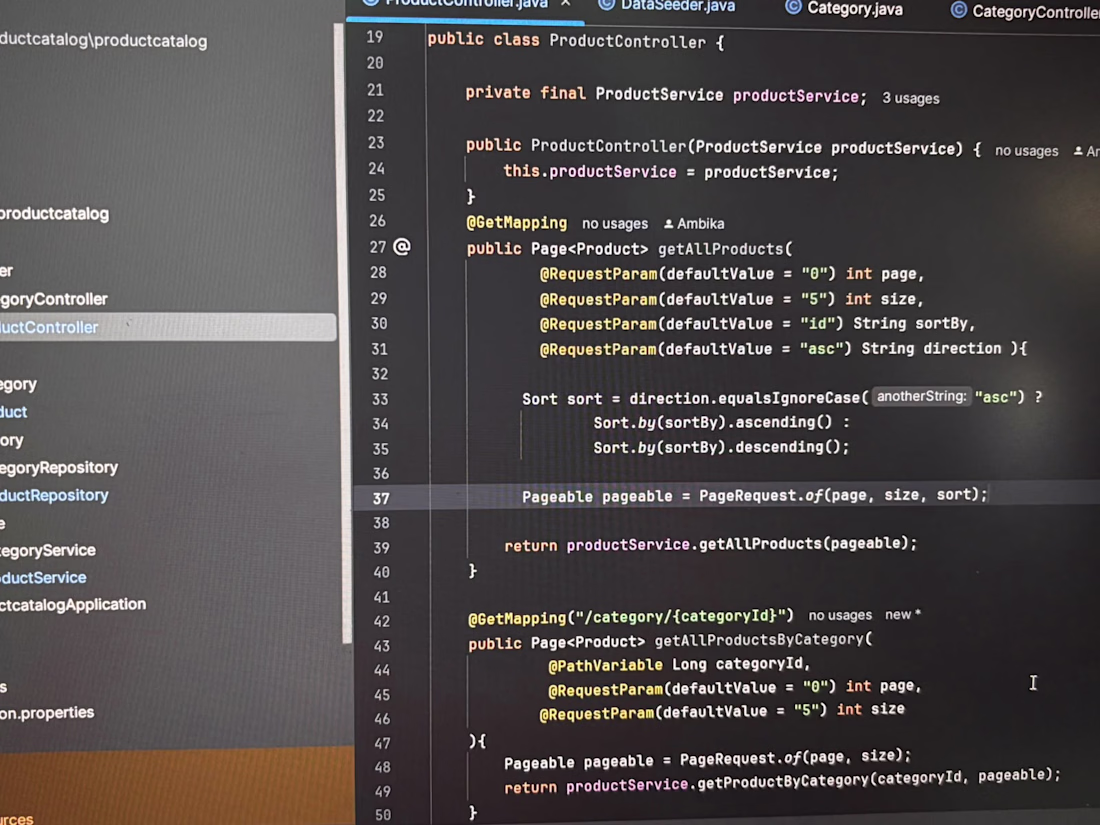Viewport: 1100px width, 825px height.
Task: Click the 'Ambika' author hint
Action: point(700,224)
